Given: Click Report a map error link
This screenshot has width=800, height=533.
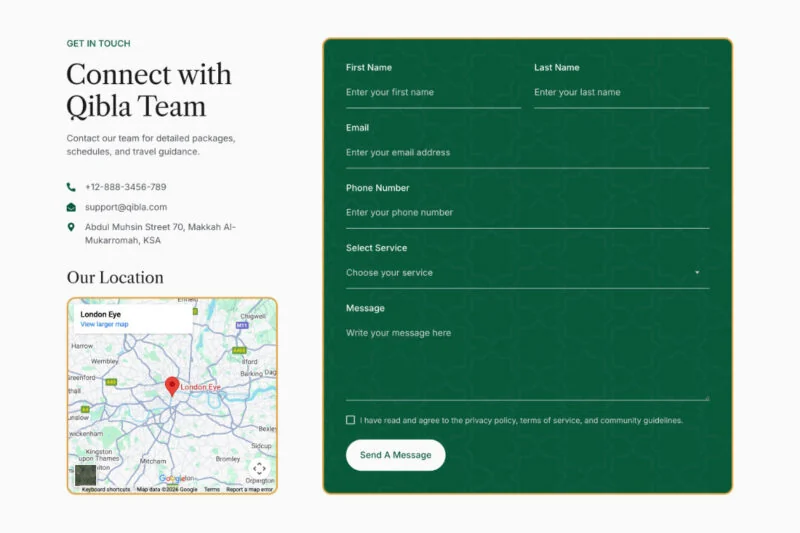Looking at the screenshot, I should pos(249,490).
